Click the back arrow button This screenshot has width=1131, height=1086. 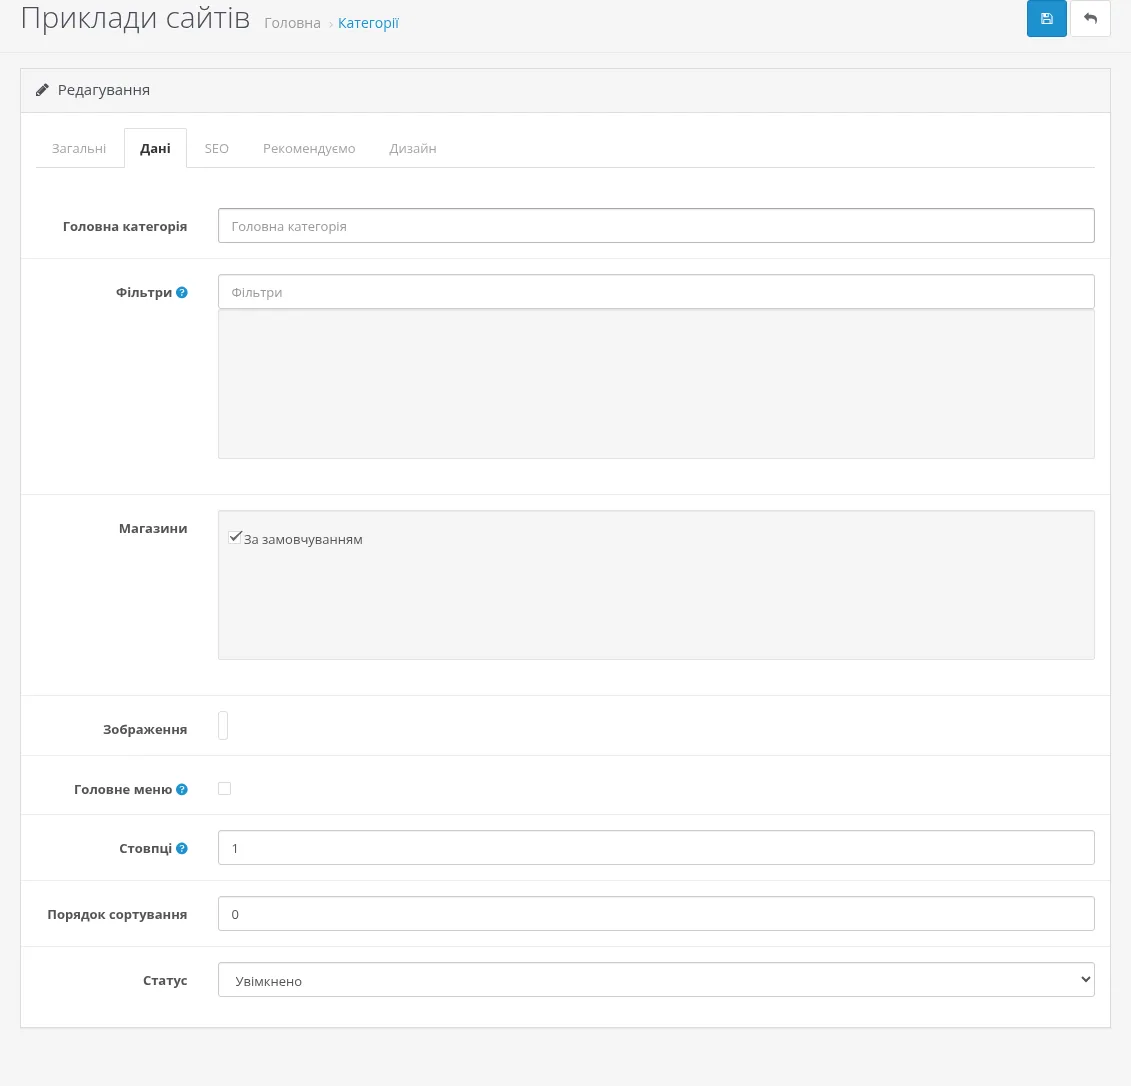(x=1090, y=19)
